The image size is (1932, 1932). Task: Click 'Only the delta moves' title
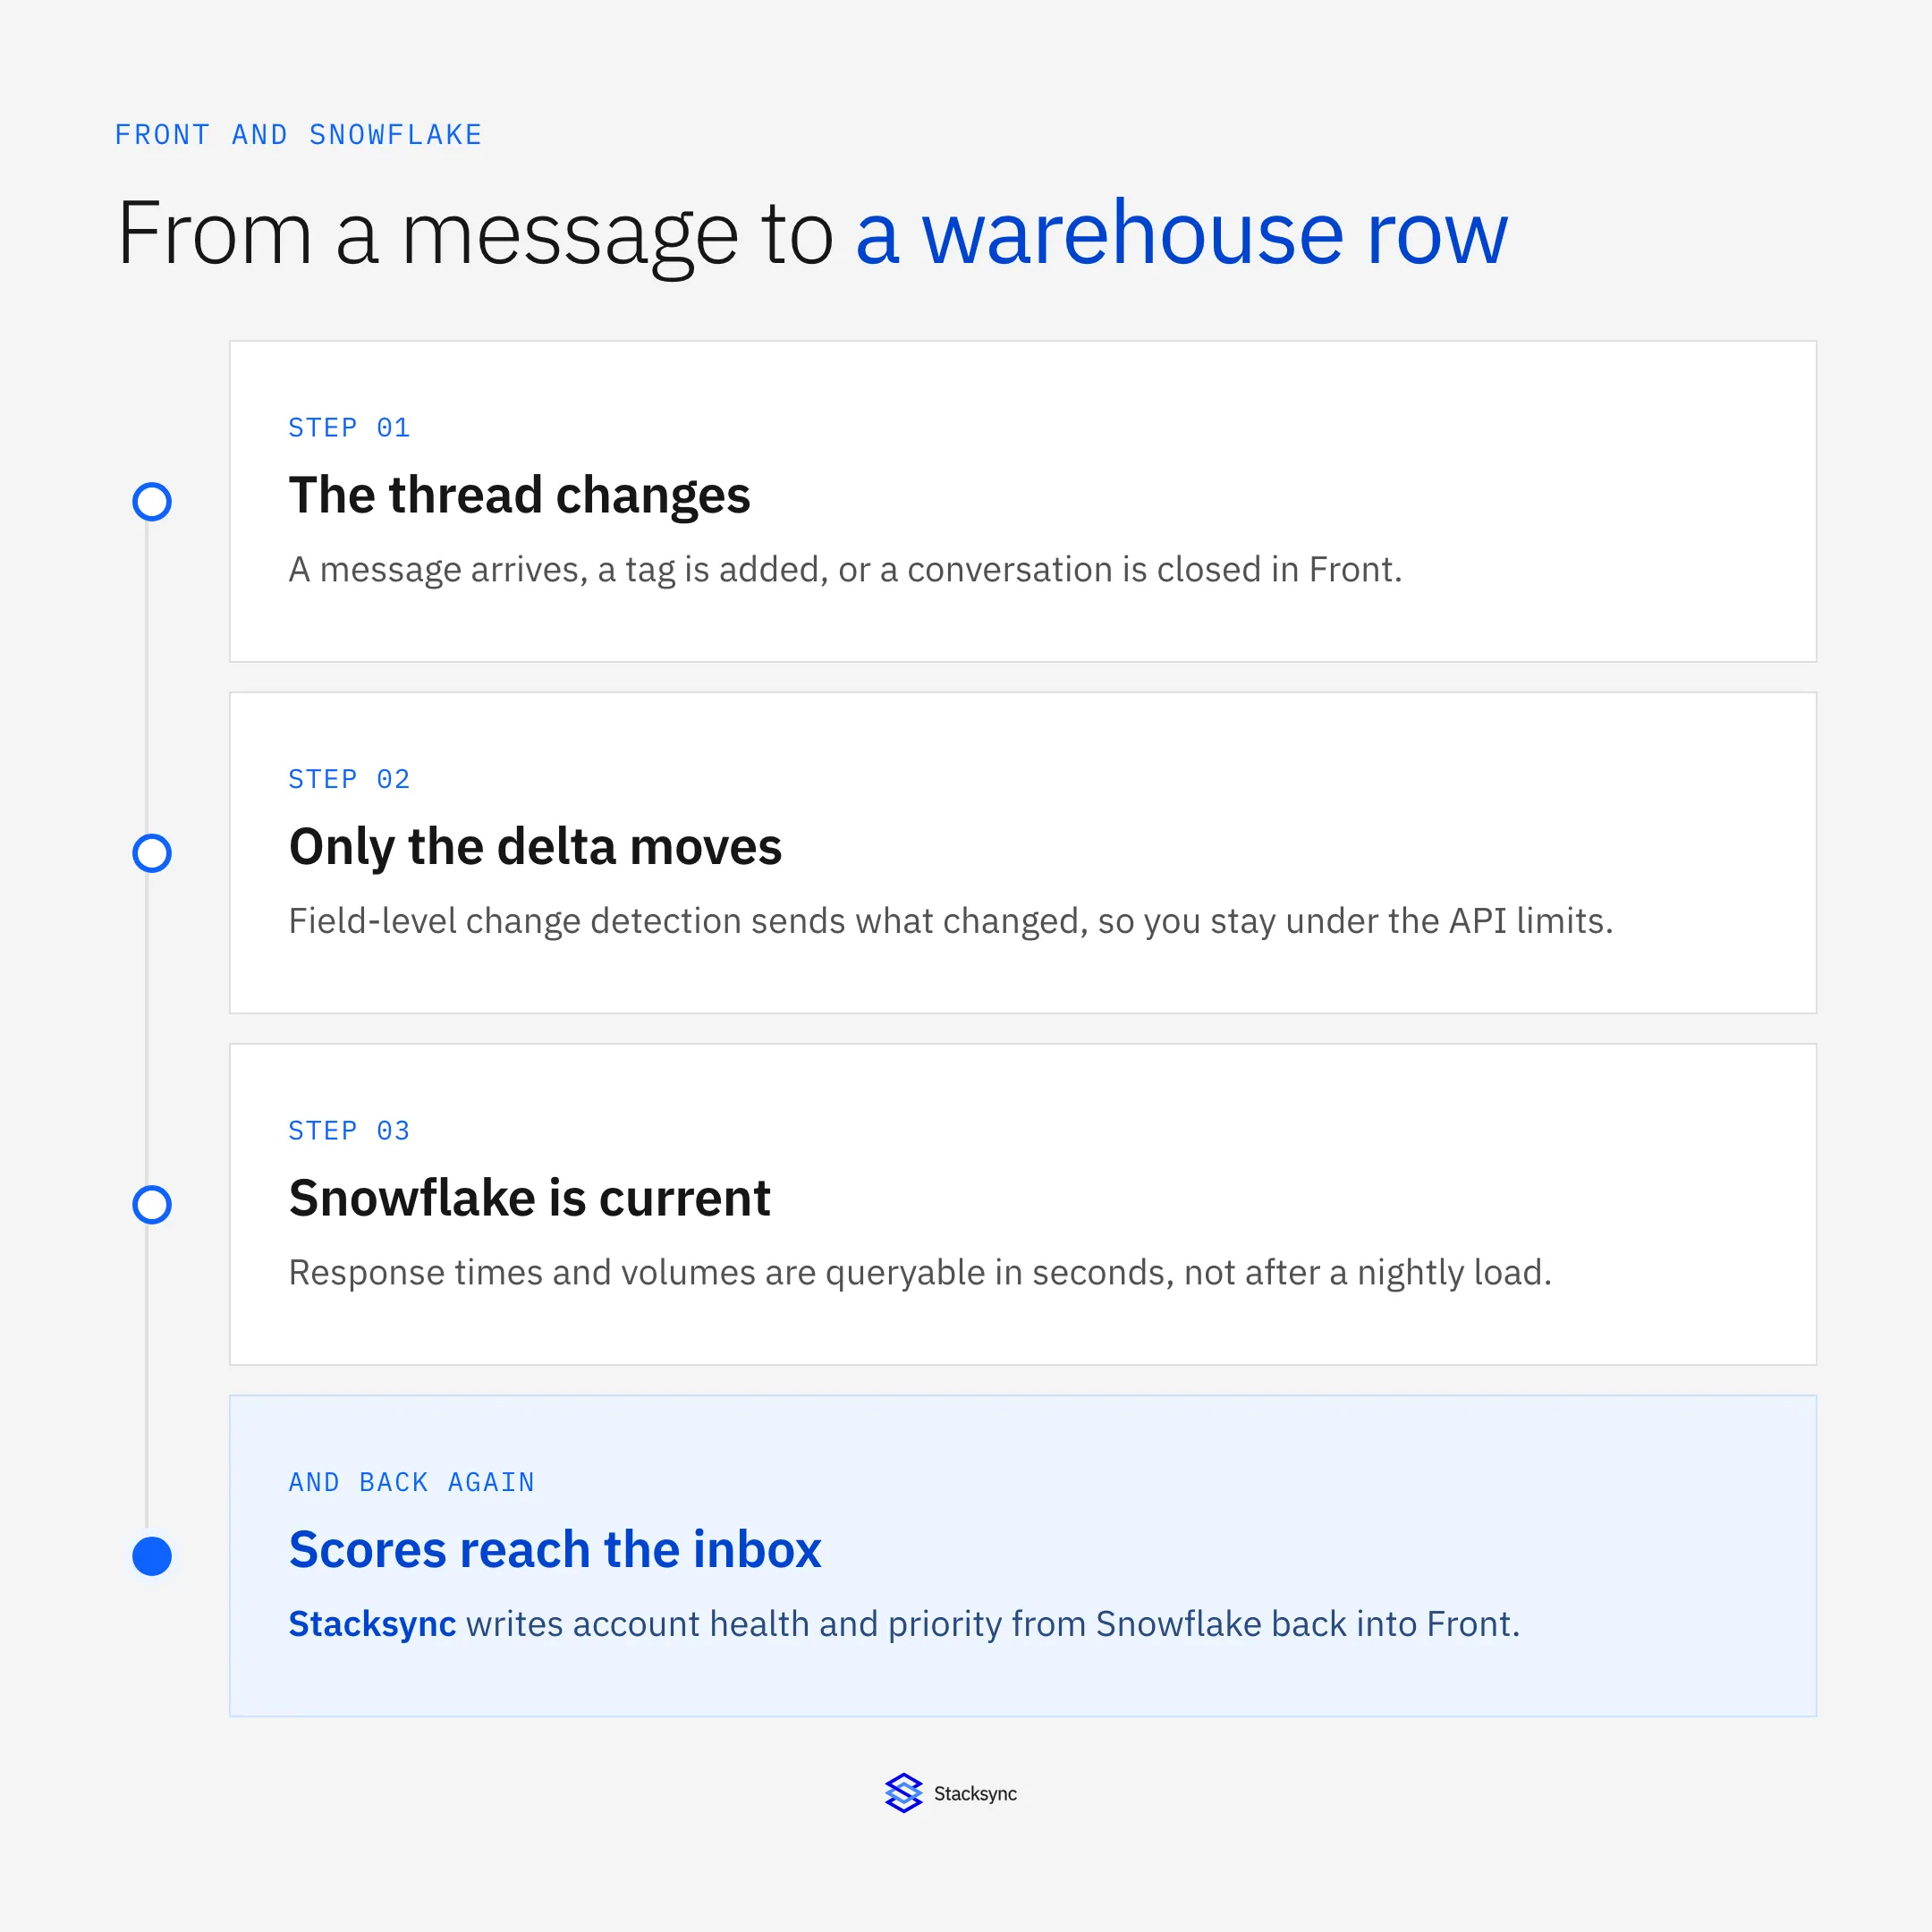[535, 848]
